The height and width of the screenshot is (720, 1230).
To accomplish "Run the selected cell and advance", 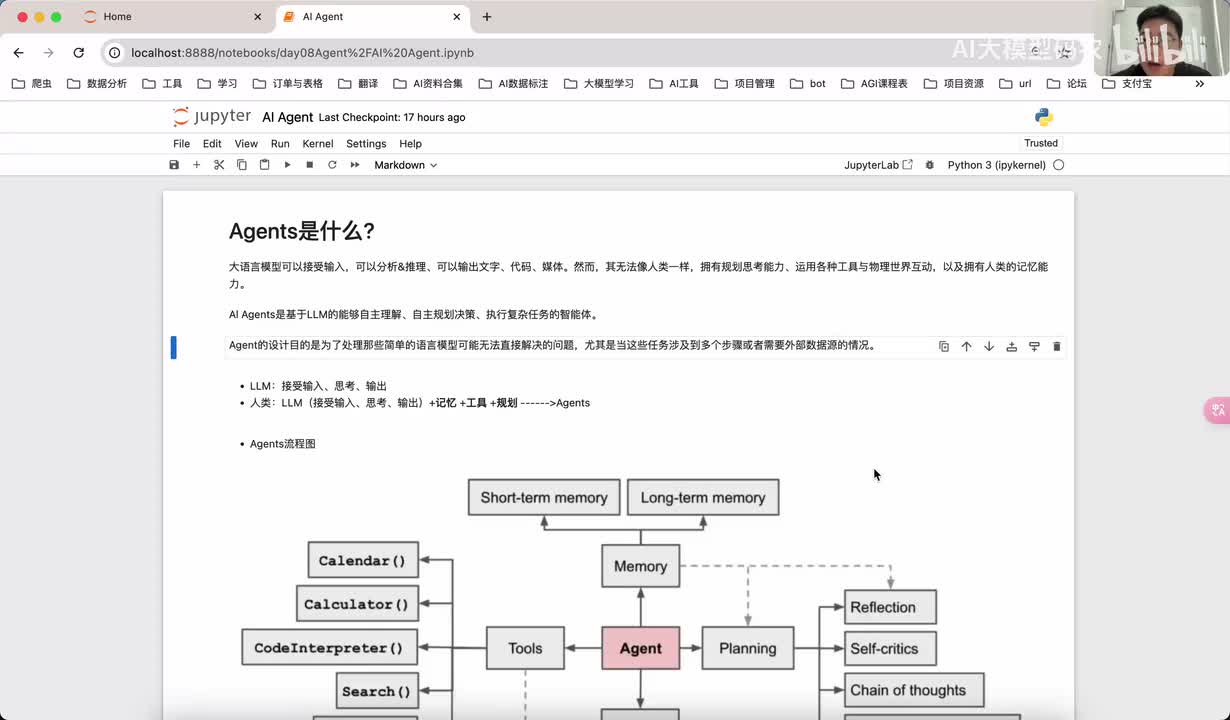I will click(x=287, y=165).
